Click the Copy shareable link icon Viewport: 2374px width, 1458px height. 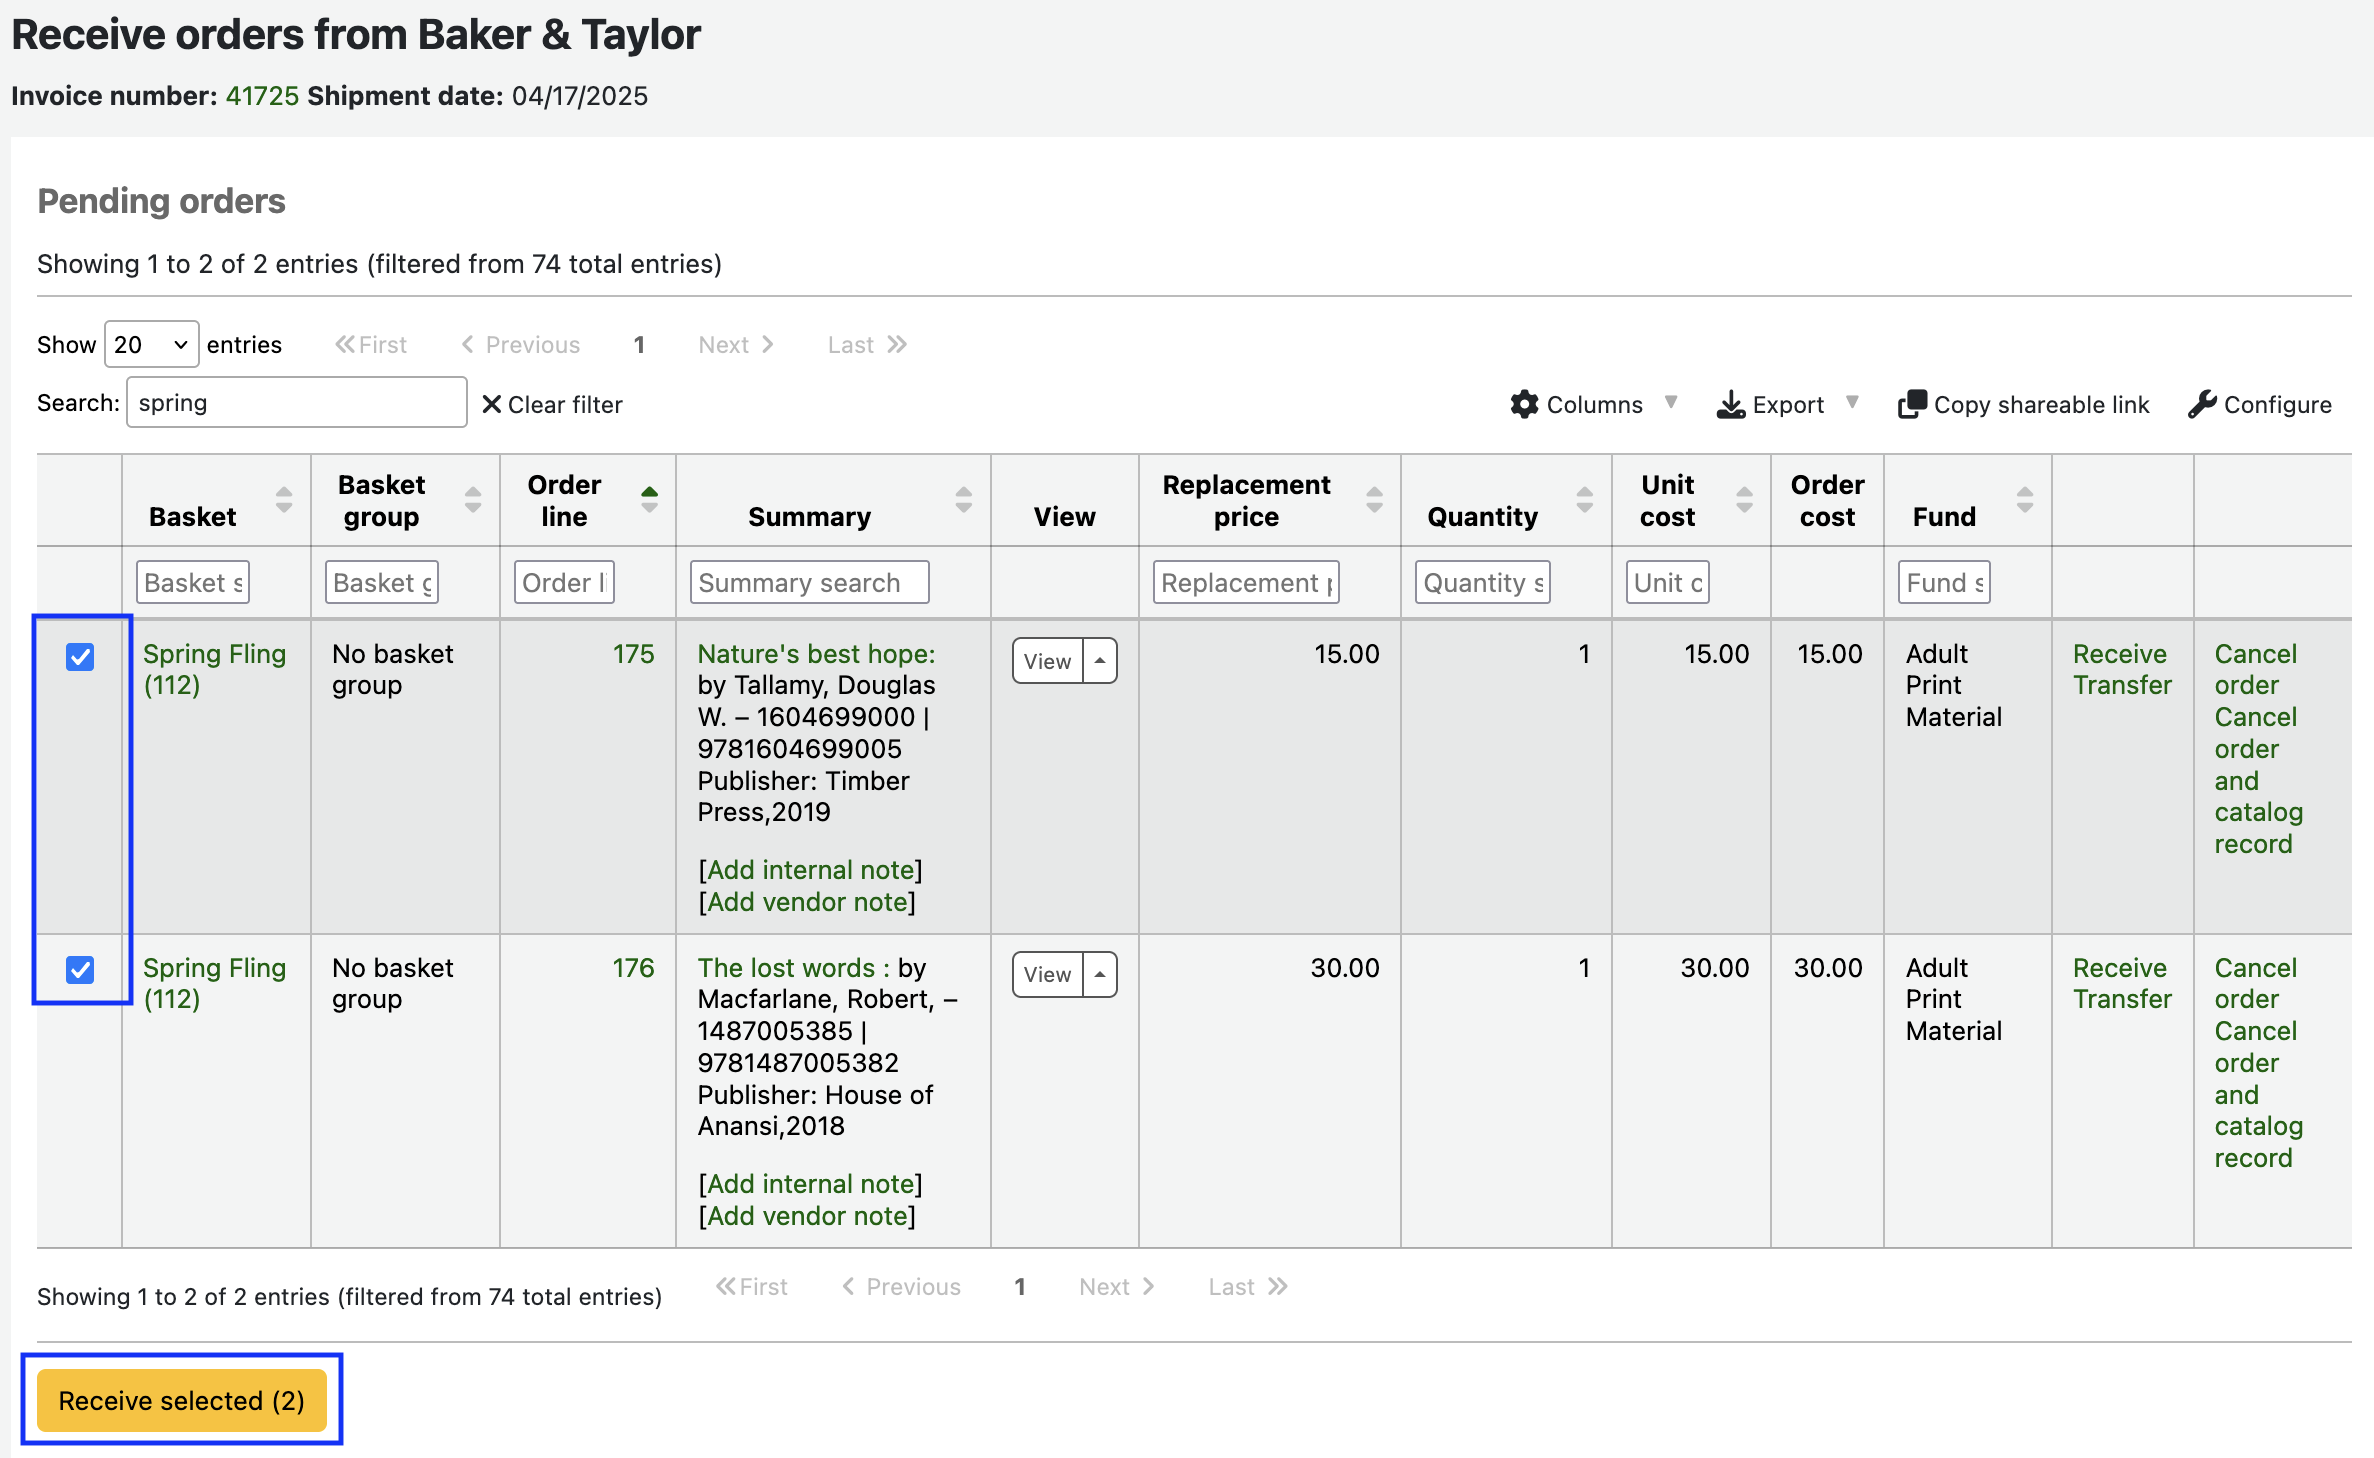click(x=1911, y=404)
